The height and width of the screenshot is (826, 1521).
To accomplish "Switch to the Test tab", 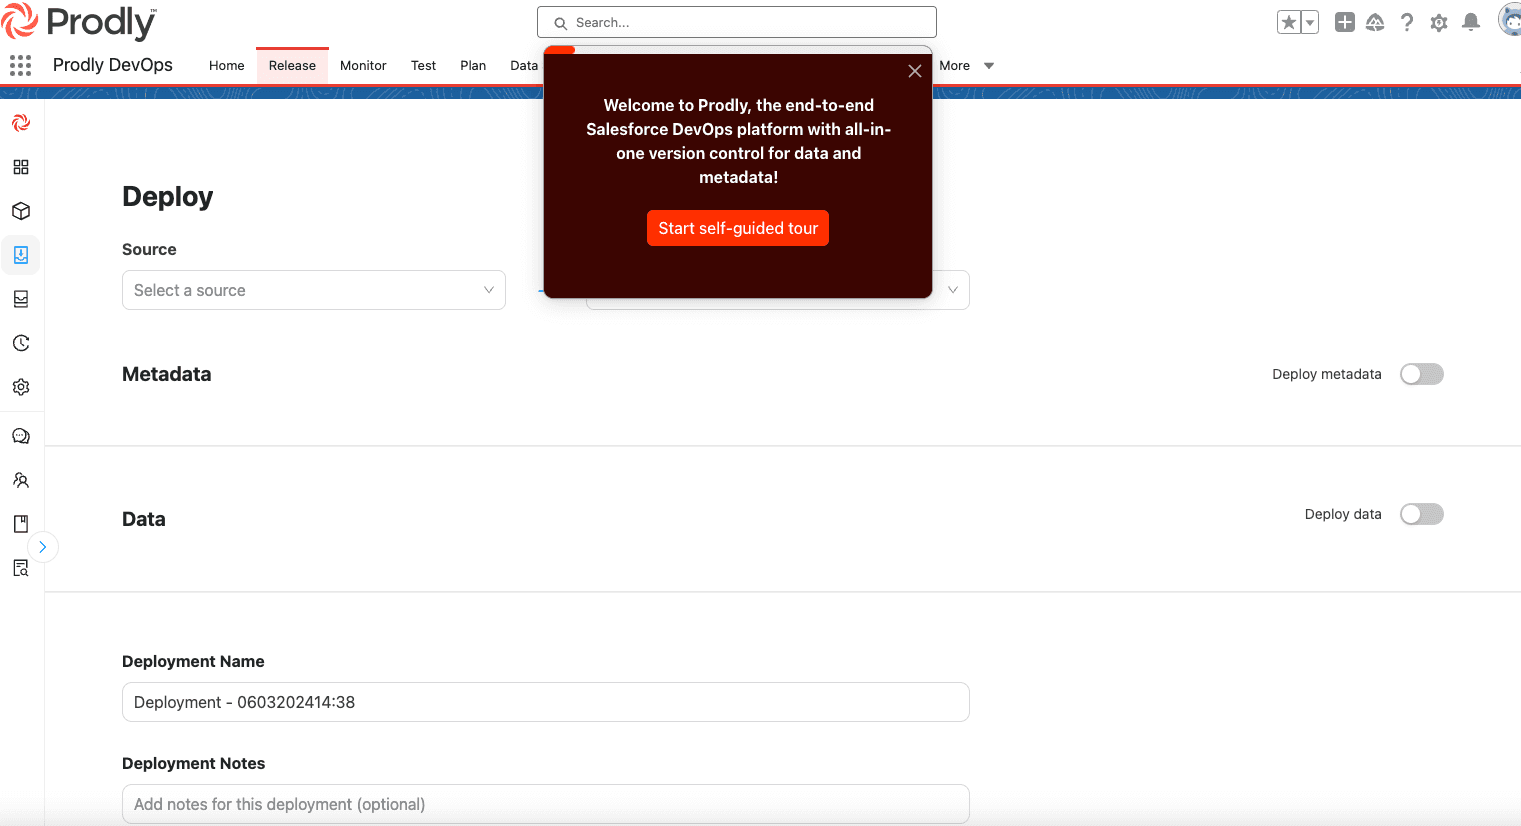I will pos(424,66).
